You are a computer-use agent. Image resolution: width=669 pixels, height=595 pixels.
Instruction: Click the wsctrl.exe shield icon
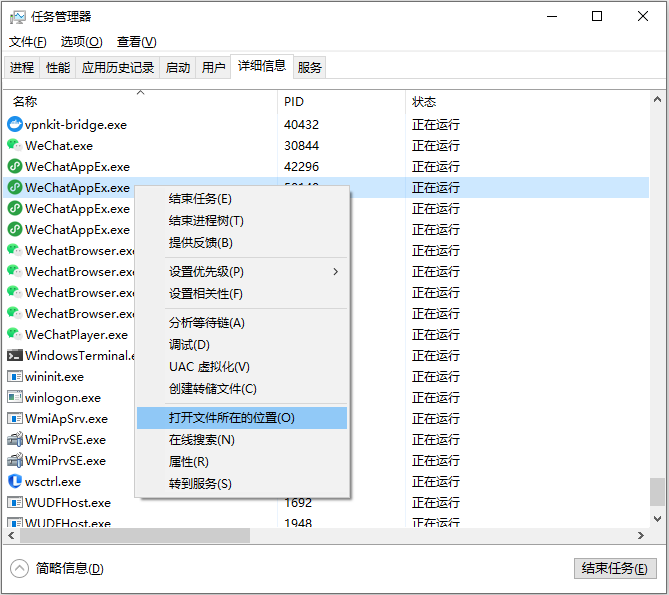click(15, 481)
